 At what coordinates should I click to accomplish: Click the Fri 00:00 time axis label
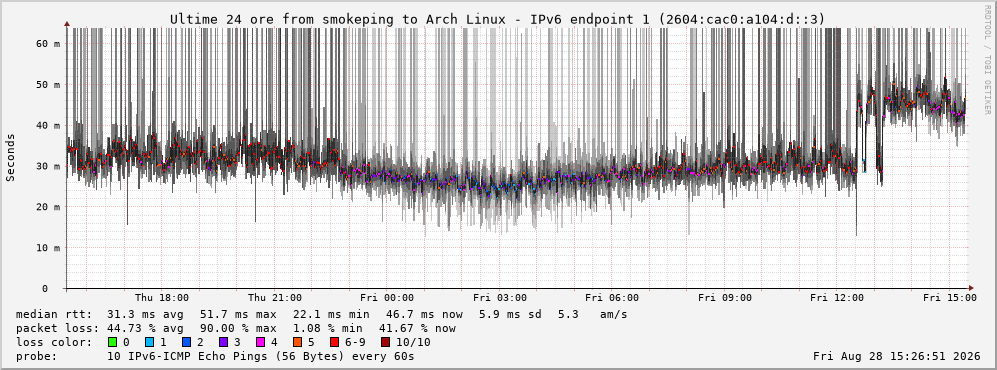click(x=387, y=298)
